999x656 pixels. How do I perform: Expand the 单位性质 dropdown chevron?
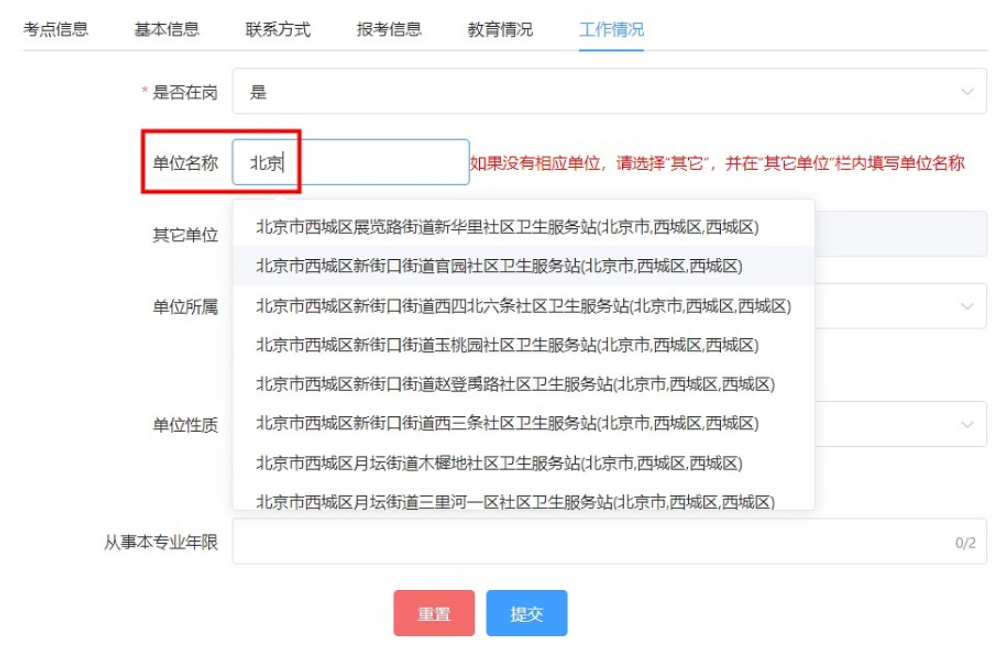[x=967, y=424]
